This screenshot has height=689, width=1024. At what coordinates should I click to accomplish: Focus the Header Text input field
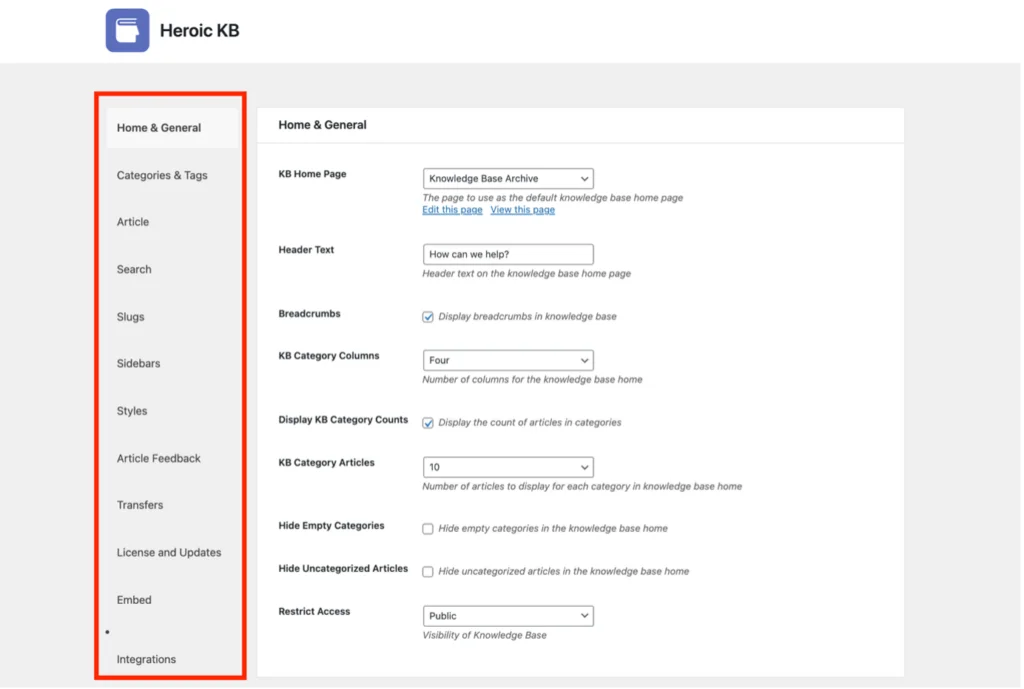point(508,254)
